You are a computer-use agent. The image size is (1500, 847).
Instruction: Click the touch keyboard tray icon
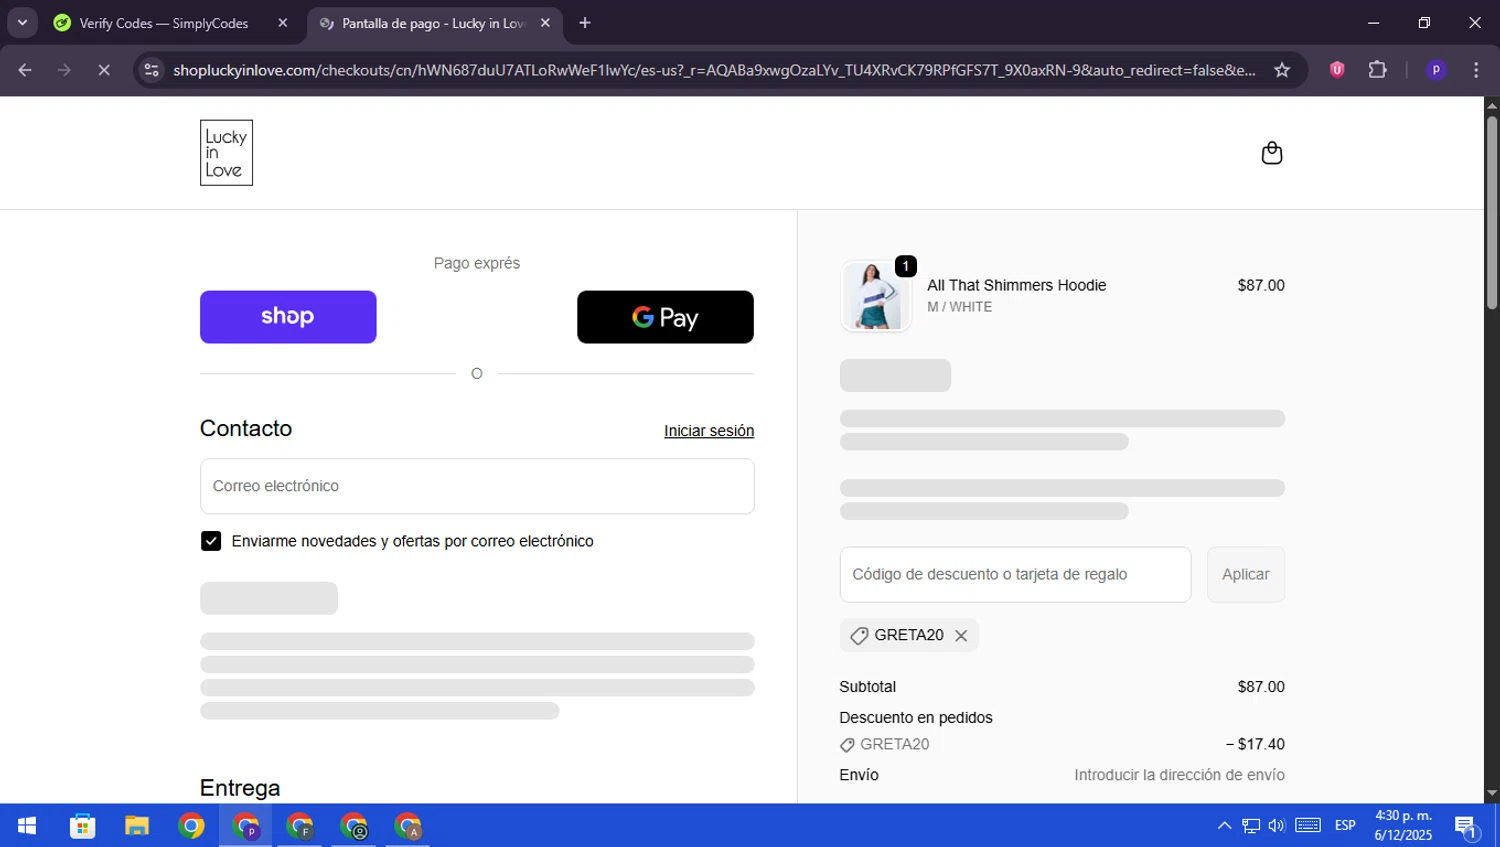tap(1308, 826)
